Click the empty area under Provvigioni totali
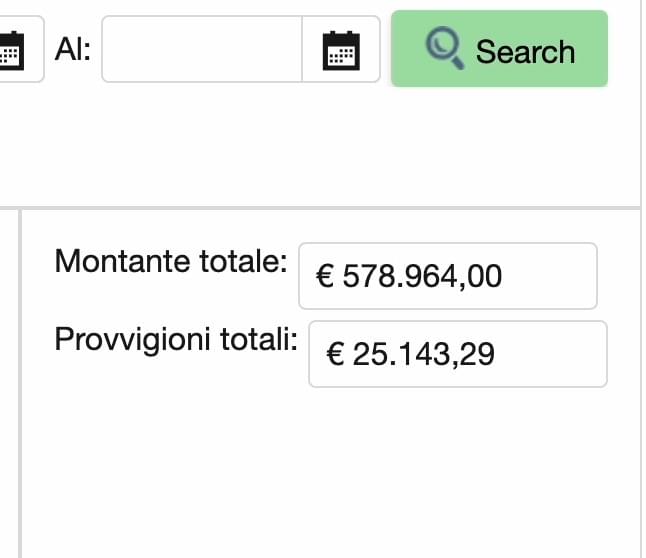646x558 pixels. [330, 470]
